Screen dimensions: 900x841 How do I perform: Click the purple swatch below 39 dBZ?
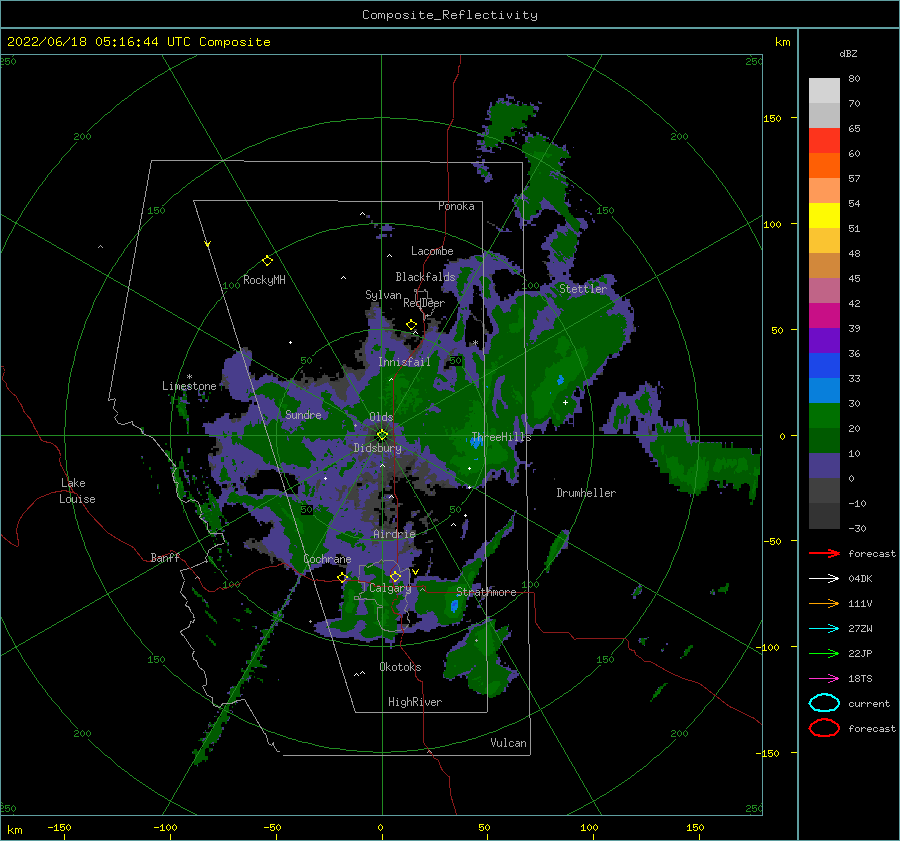point(824,340)
